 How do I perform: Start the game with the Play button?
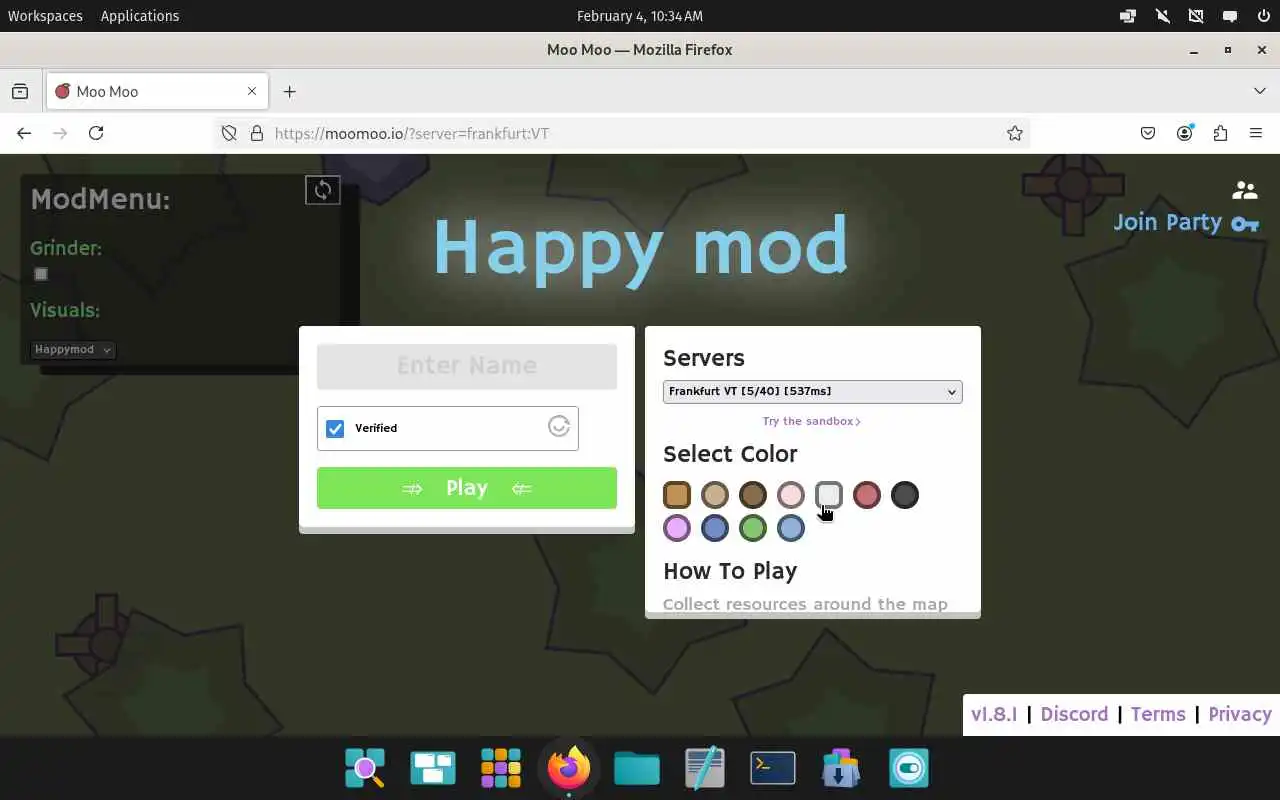[467, 488]
